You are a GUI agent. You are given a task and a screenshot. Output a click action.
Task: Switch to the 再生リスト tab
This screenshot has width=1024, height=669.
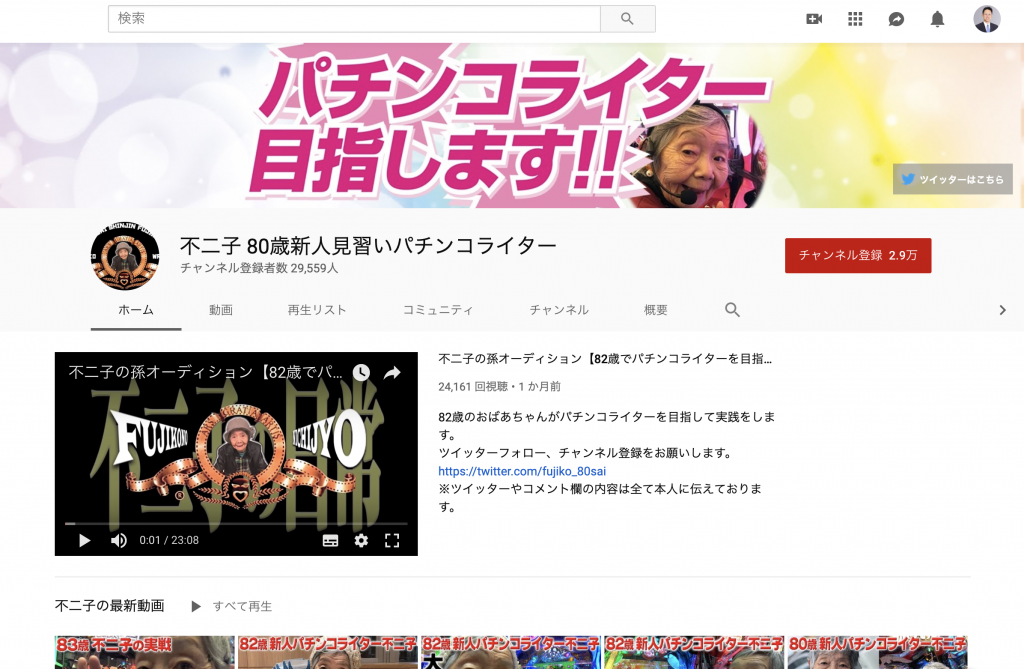317,310
